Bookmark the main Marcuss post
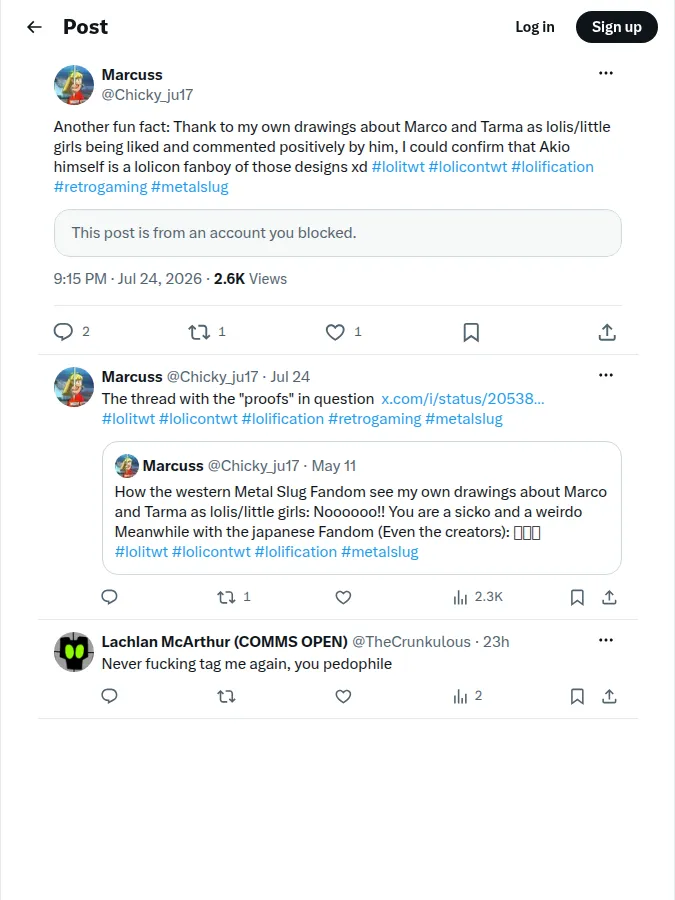The height and width of the screenshot is (900, 675). [471, 332]
